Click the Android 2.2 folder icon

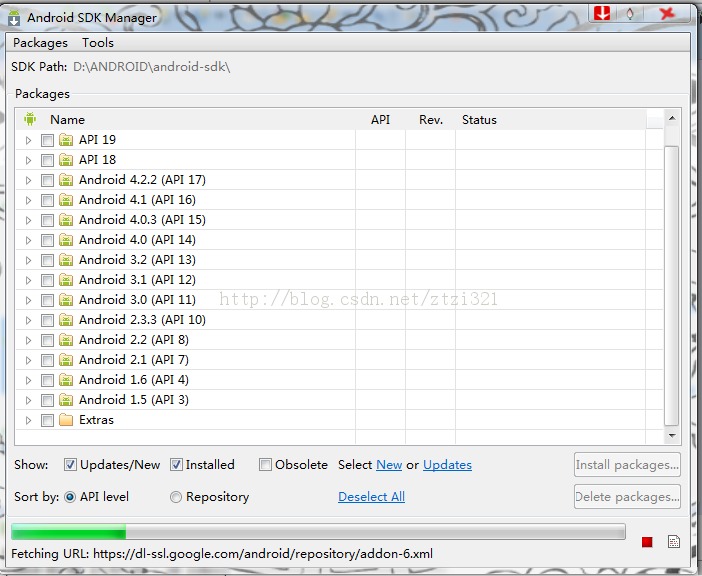pos(66,340)
